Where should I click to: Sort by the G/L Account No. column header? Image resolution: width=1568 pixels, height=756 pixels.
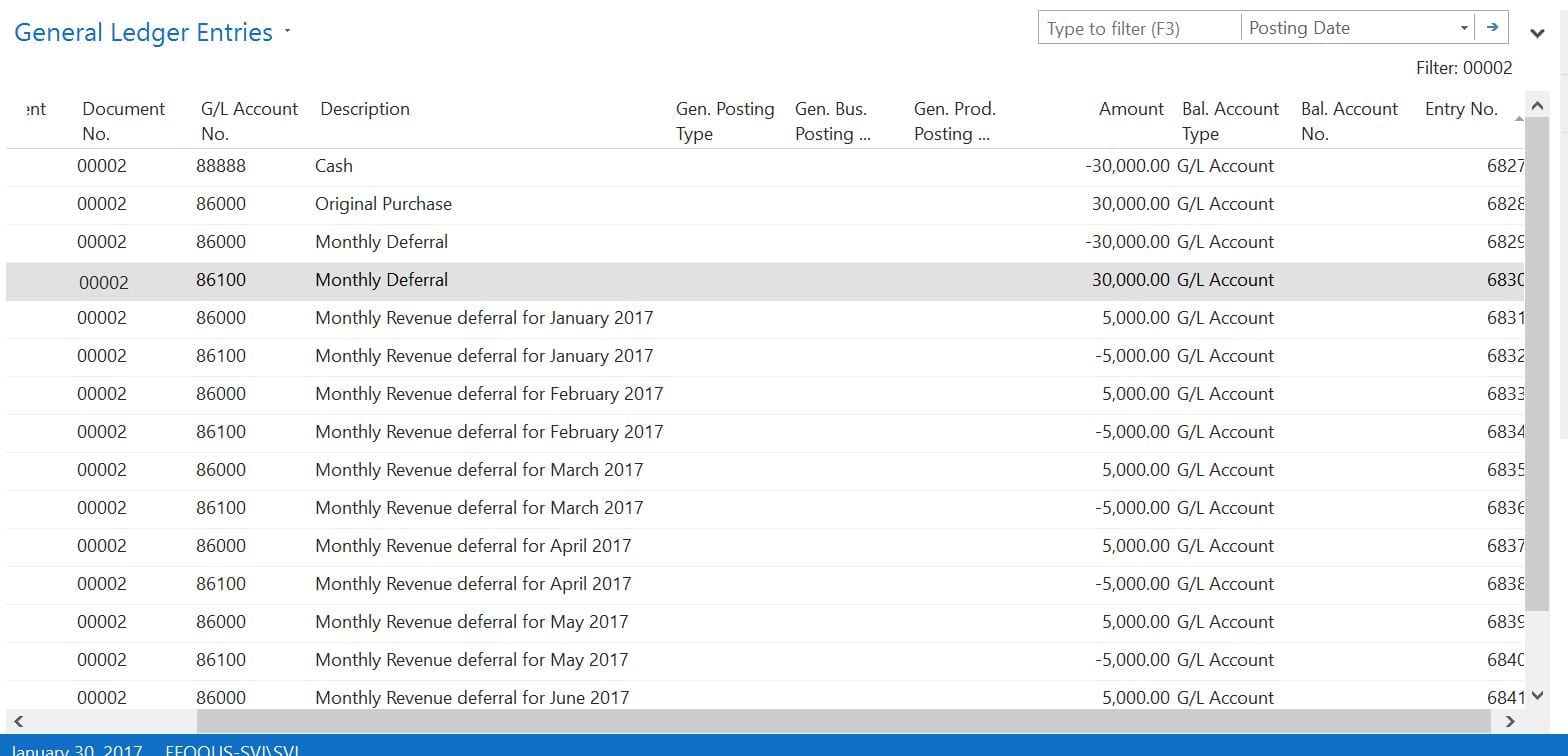249,121
